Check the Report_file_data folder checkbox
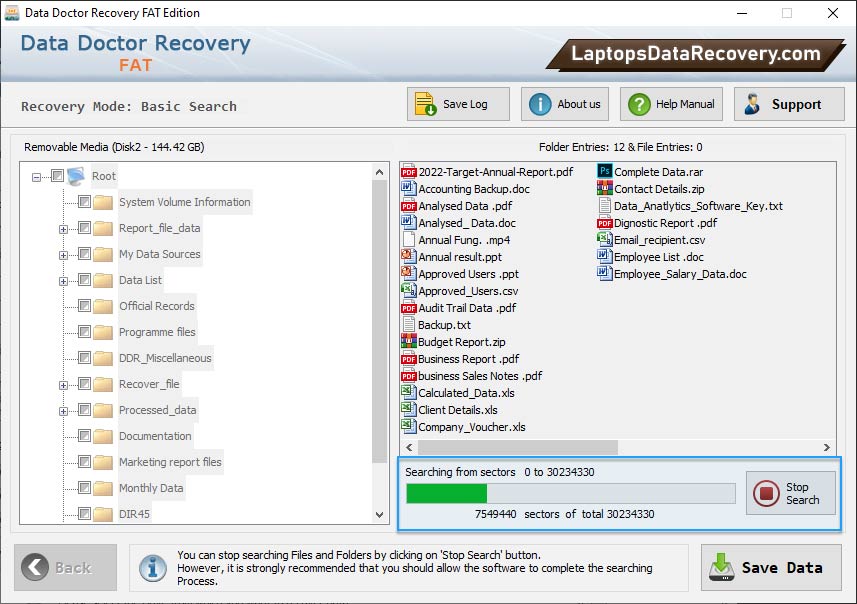This screenshot has width=857, height=604. click(x=84, y=227)
